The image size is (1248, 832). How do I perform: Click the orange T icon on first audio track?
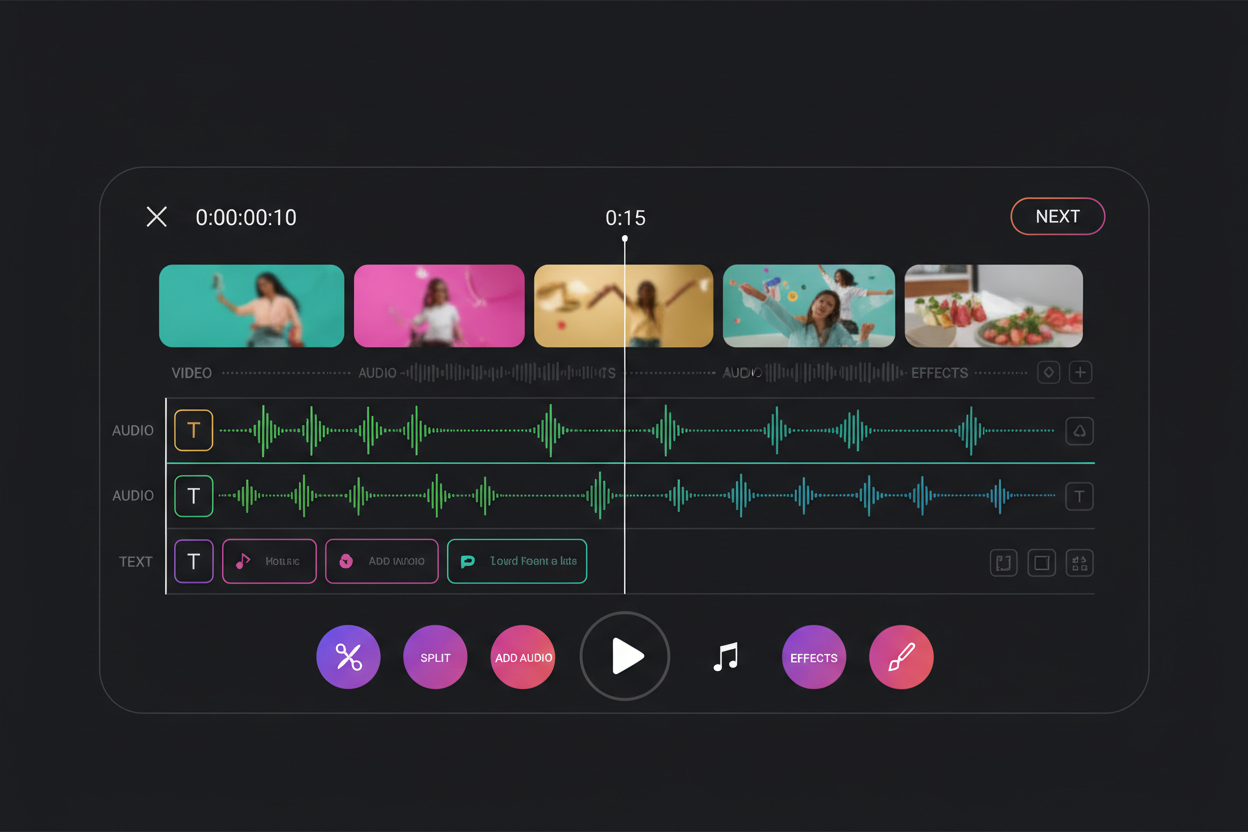(x=193, y=430)
